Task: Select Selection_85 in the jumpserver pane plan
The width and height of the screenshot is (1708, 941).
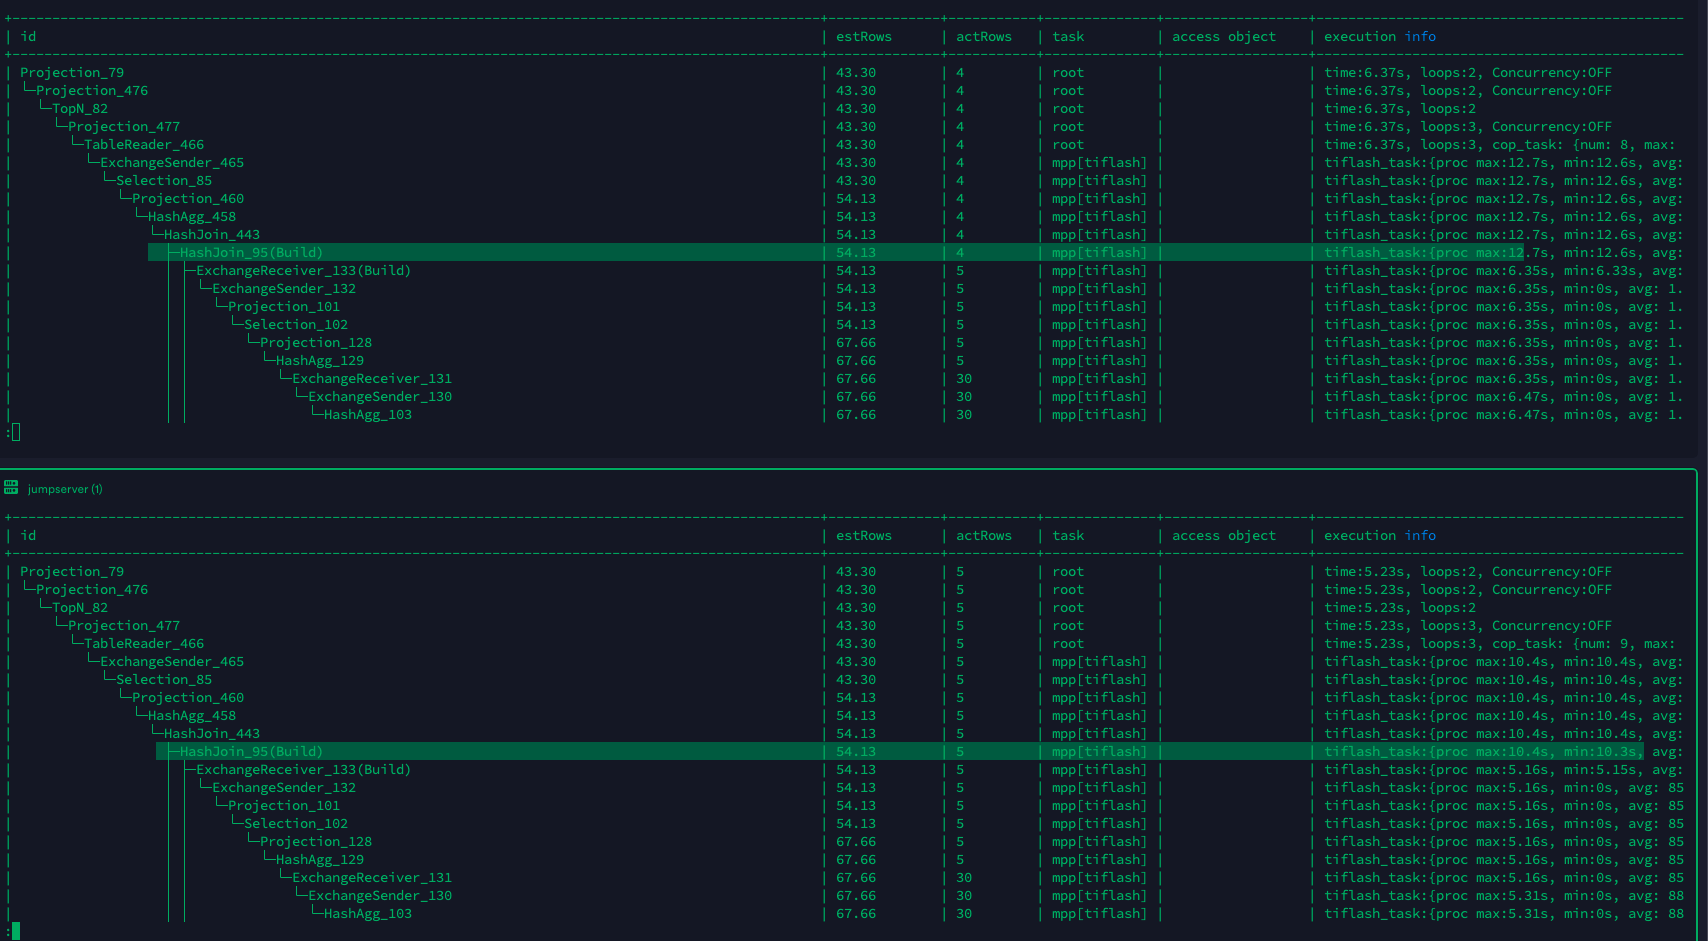Action: [x=164, y=680]
